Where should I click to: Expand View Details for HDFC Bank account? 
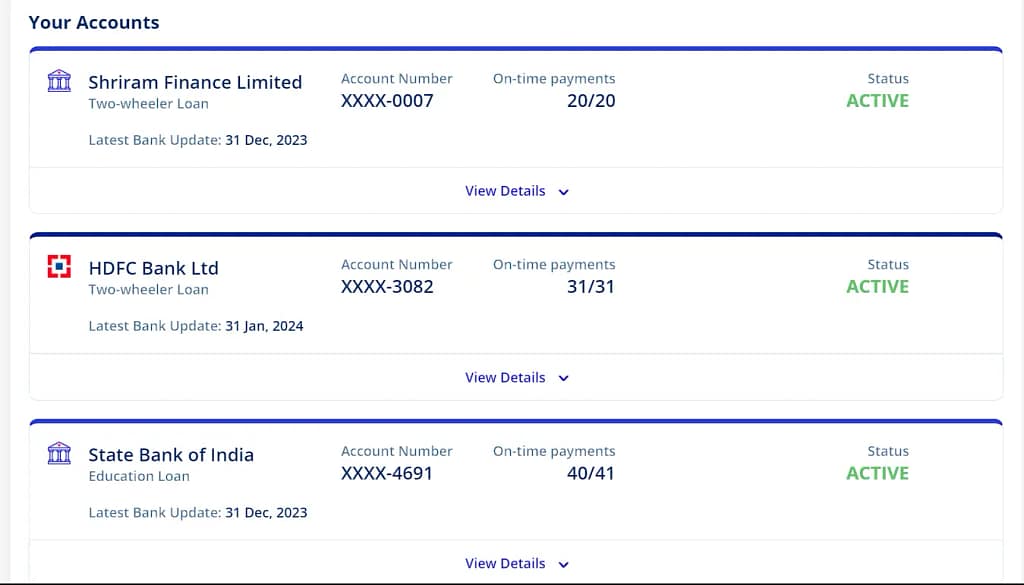click(505, 378)
